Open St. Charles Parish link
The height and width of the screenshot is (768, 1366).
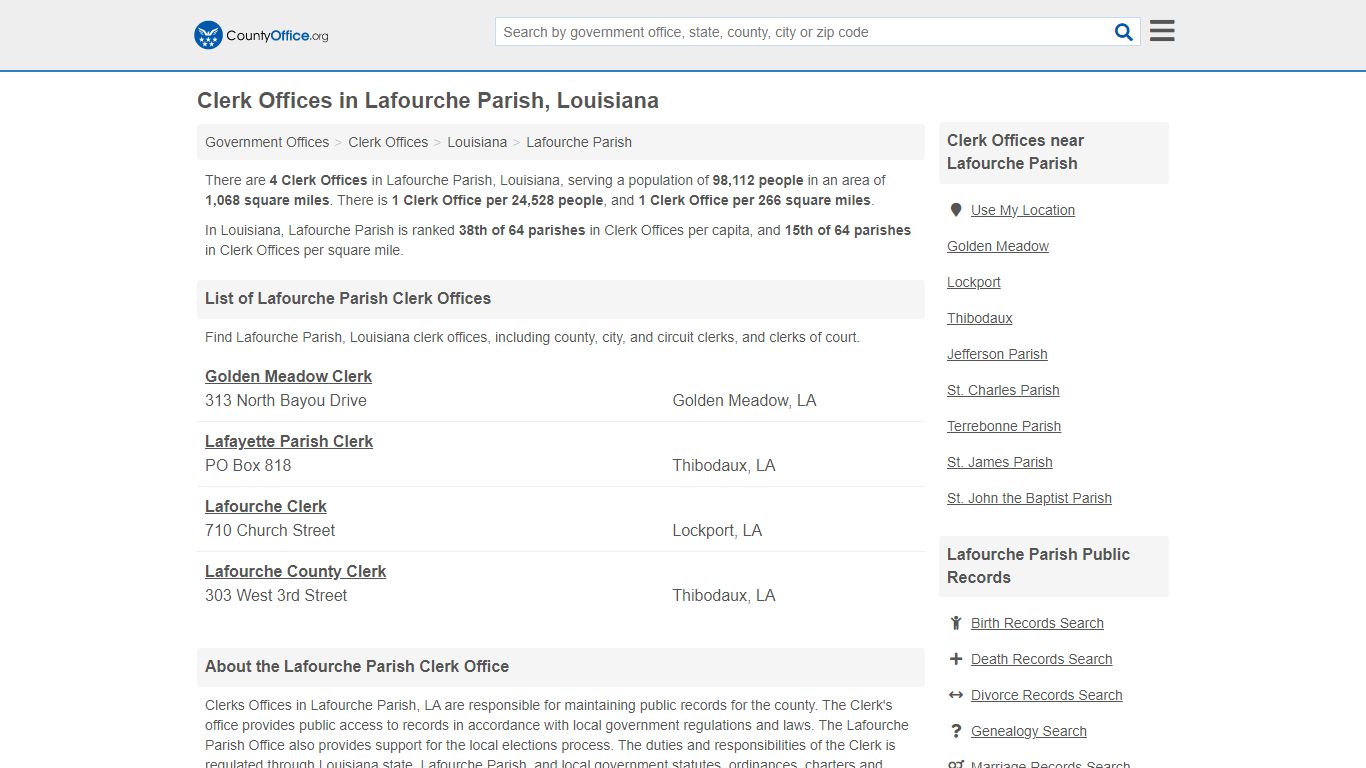pos(1003,390)
